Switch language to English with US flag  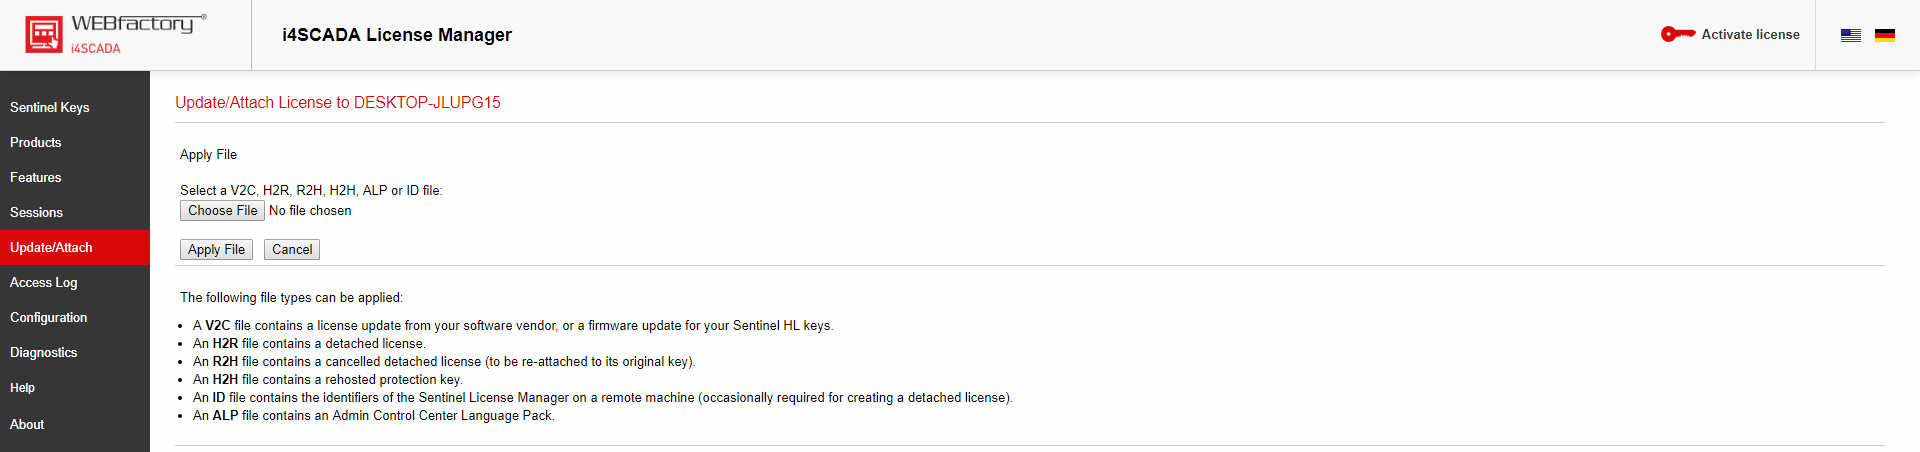(1851, 35)
